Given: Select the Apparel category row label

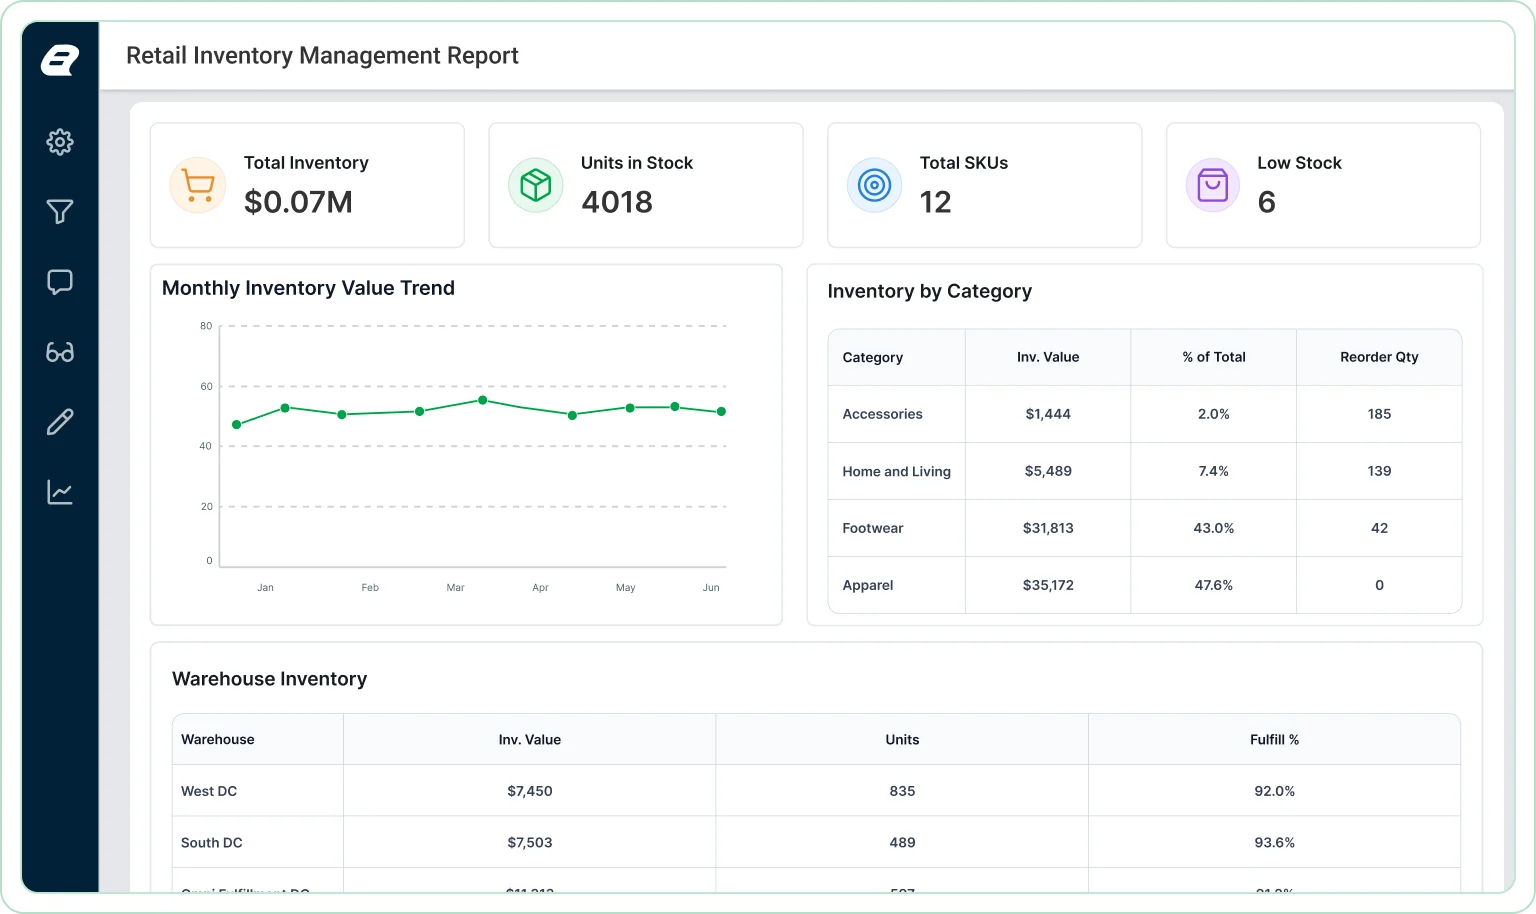Looking at the screenshot, I should 867,585.
